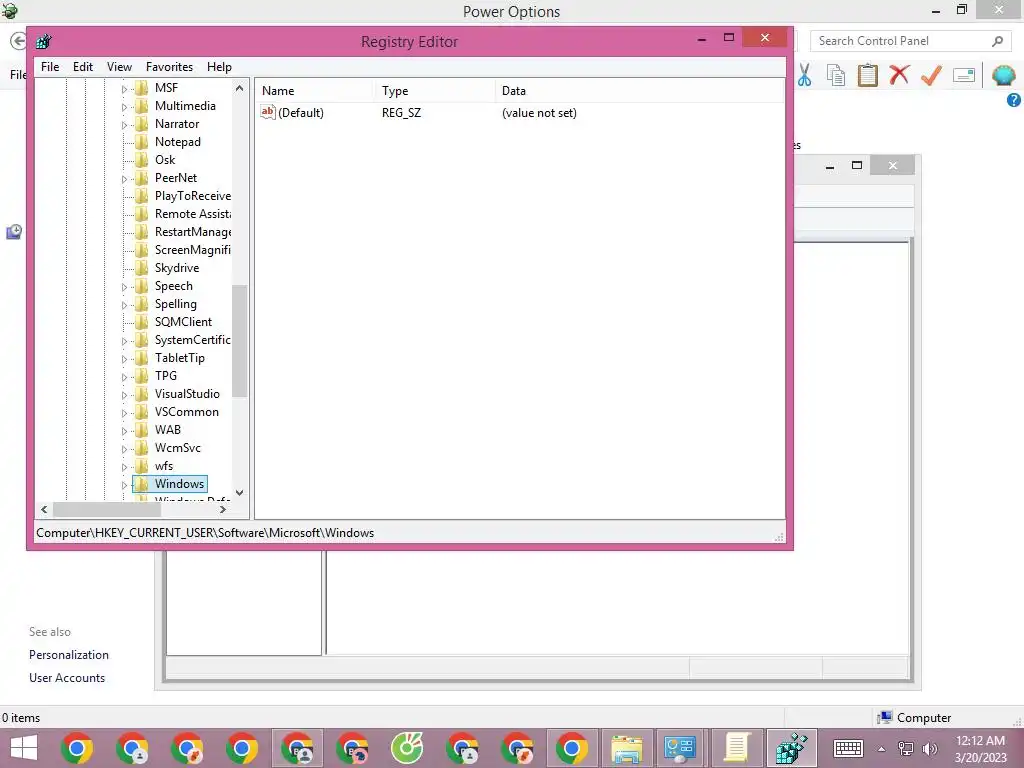
Task: Expand the Speech registry key
Action: pyautogui.click(x=124, y=287)
